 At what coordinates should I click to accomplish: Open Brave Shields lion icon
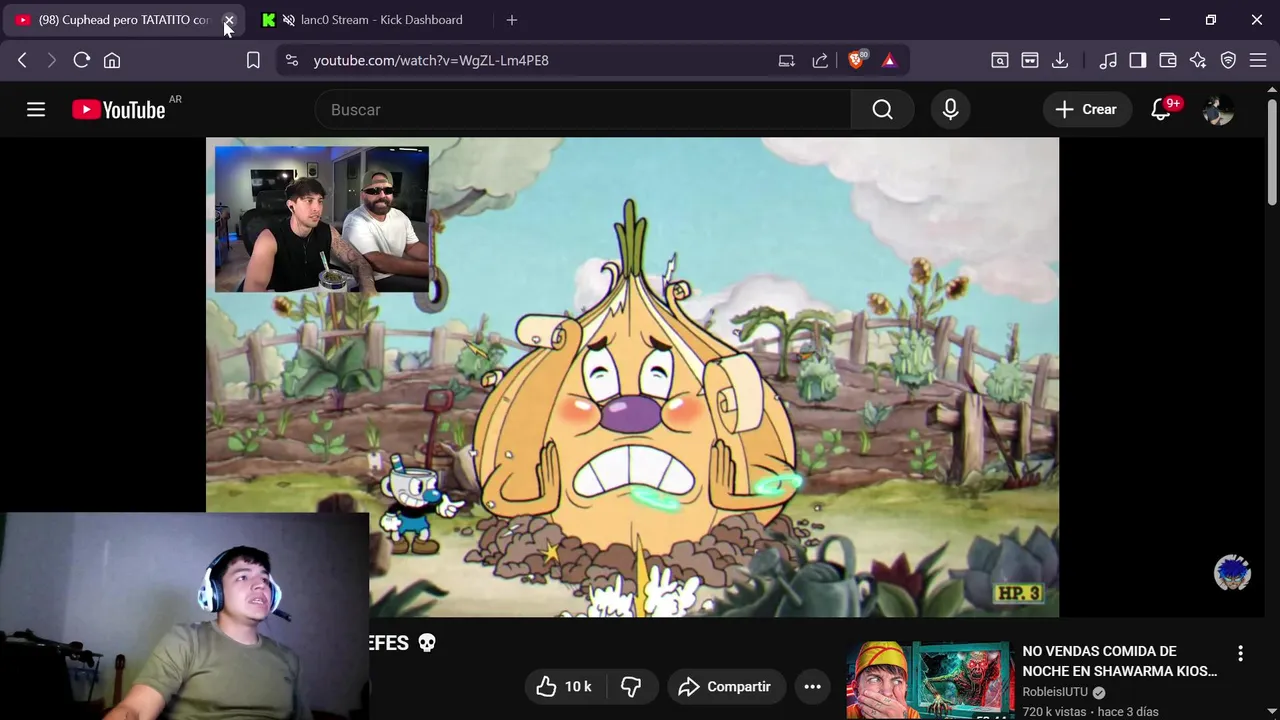tap(856, 59)
